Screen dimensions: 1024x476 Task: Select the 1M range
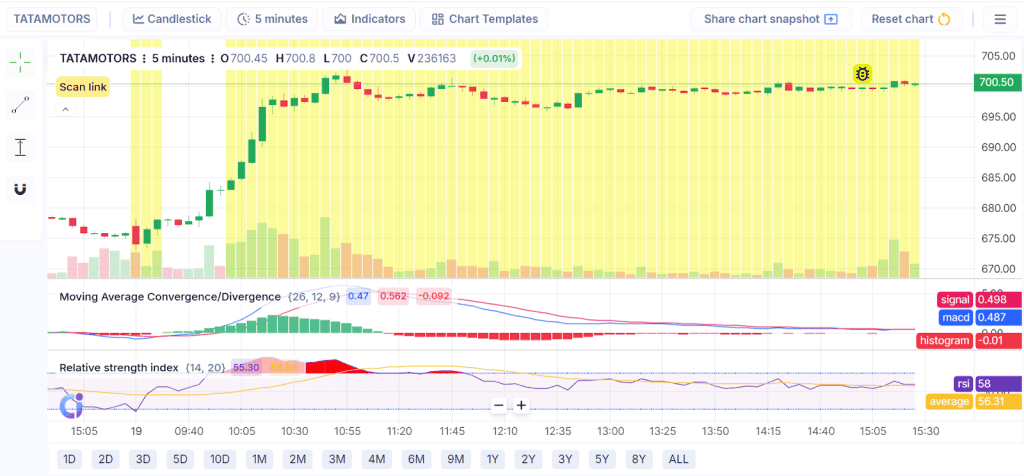pyautogui.click(x=259, y=459)
